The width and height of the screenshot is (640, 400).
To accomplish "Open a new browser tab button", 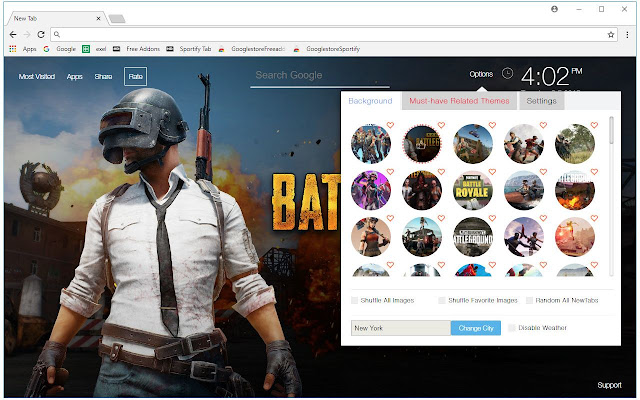I will pyautogui.click(x=117, y=19).
